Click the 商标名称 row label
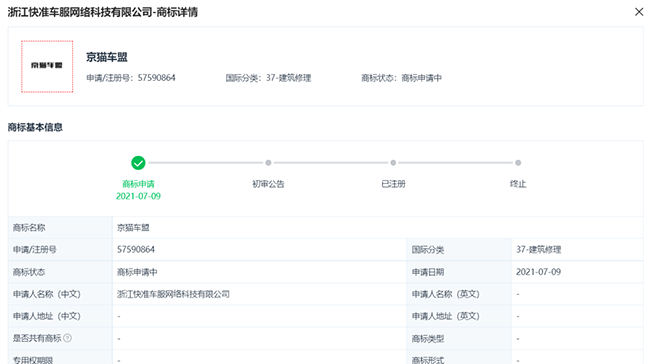 coord(29,228)
